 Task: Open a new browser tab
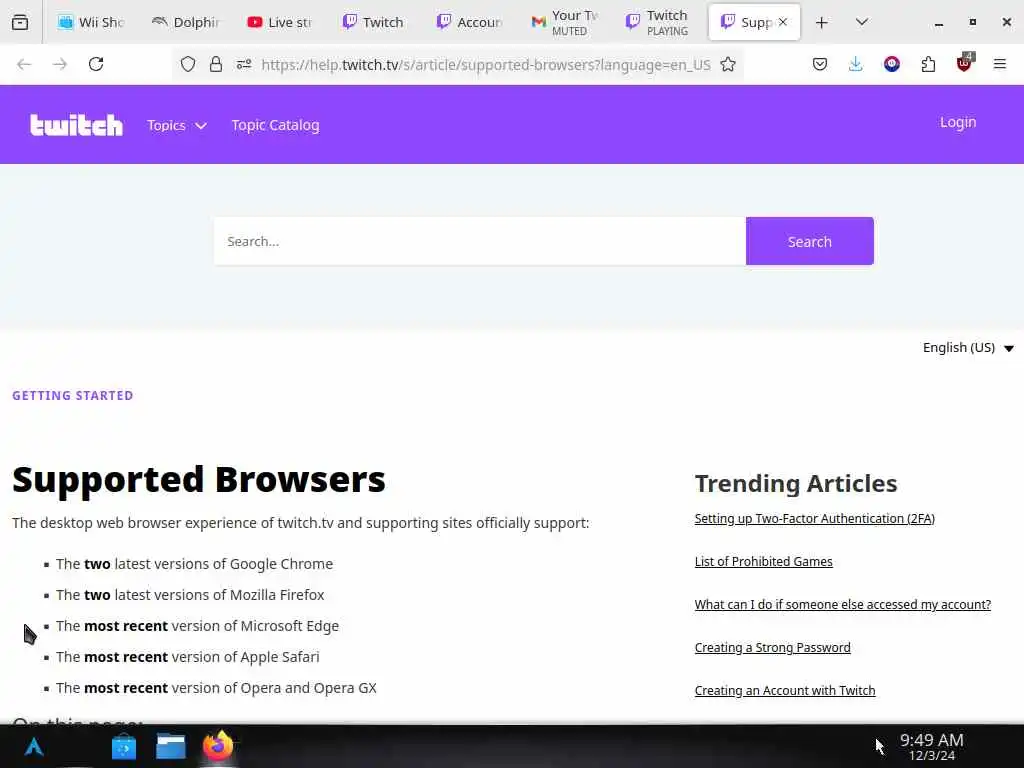tap(822, 22)
